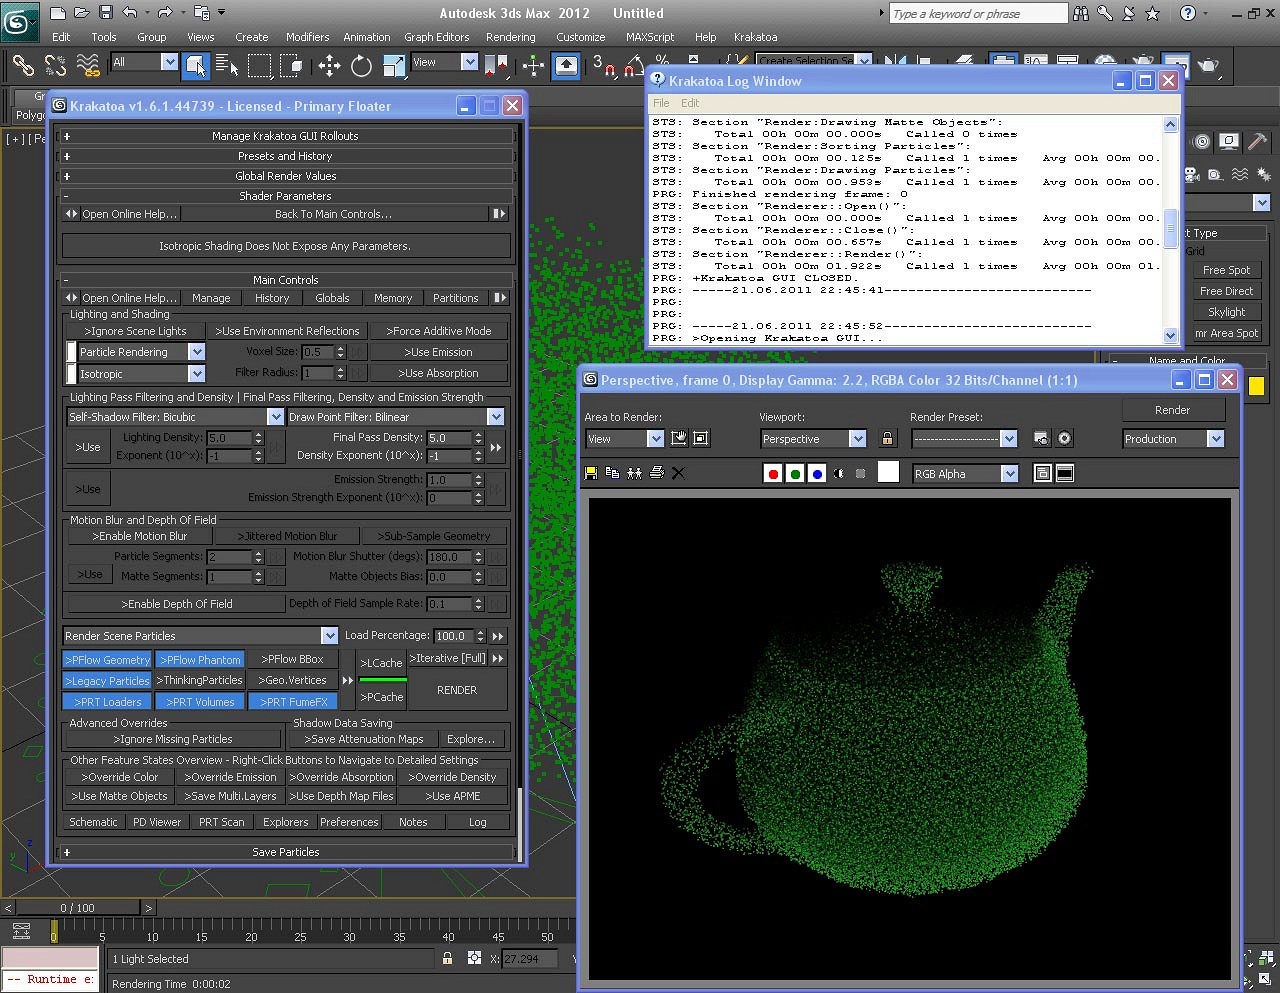This screenshot has height=993, width=1280.
Task: Toggle the green channel in frame window
Action: (795, 474)
